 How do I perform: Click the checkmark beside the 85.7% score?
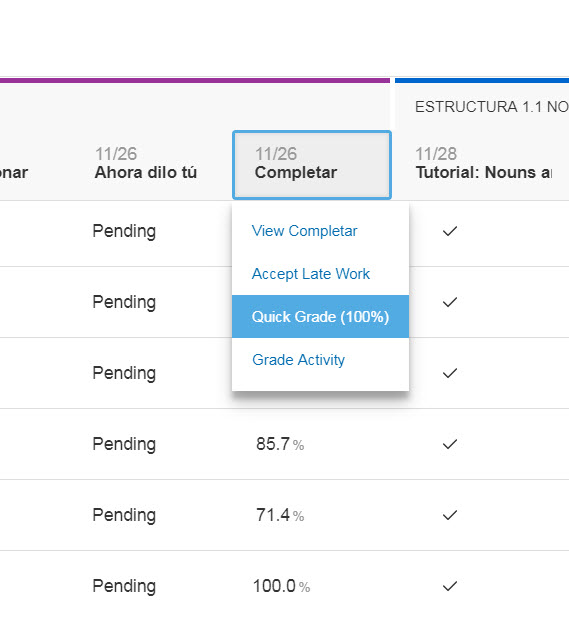[x=450, y=444]
